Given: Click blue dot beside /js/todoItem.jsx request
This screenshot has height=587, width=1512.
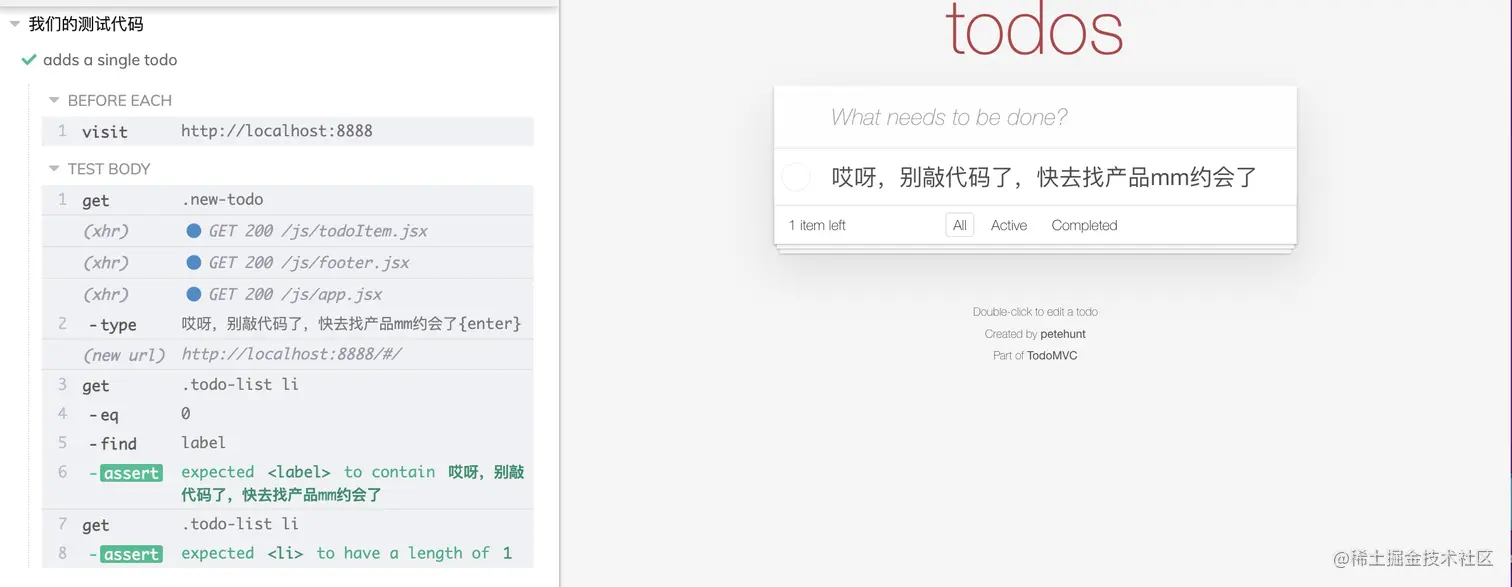Looking at the screenshot, I should point(194,231).
